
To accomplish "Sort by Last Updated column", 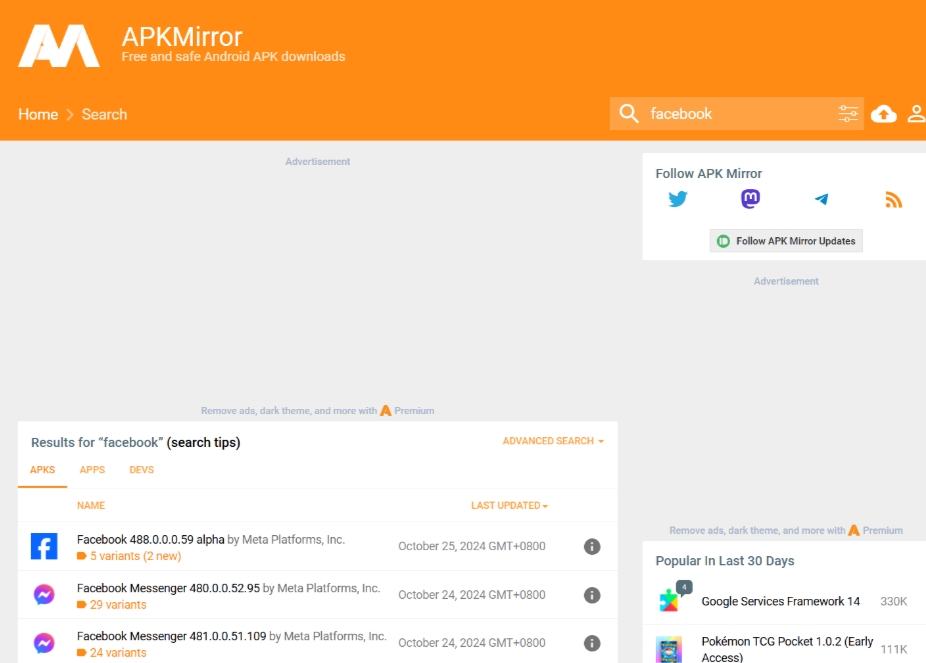I will point(510,505).
